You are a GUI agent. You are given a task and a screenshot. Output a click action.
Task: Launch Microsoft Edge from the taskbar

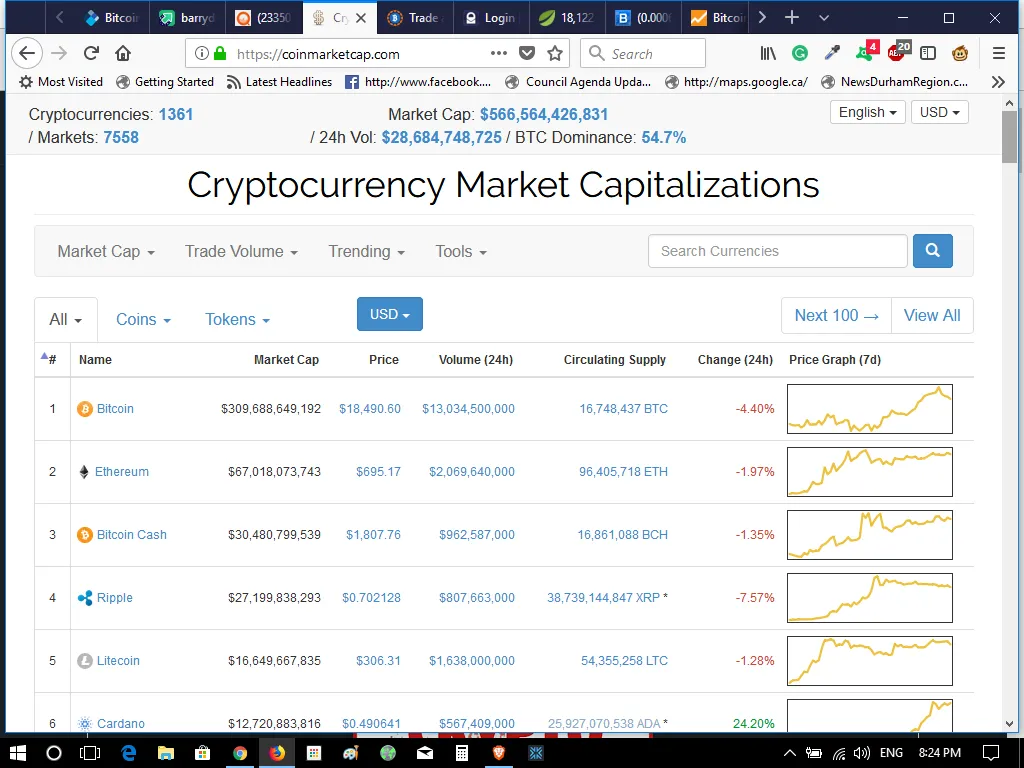(129, 753)
